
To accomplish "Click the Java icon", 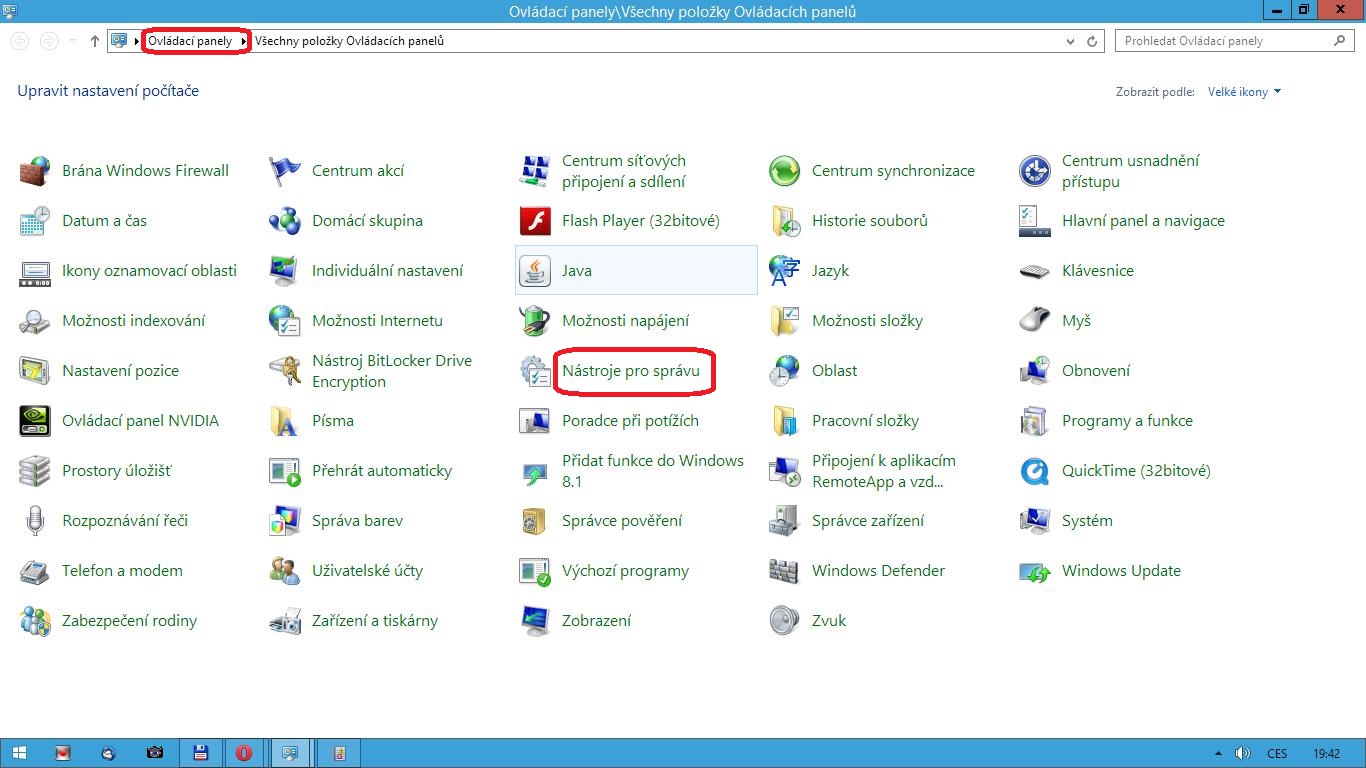I will click(x=535, y=271).
